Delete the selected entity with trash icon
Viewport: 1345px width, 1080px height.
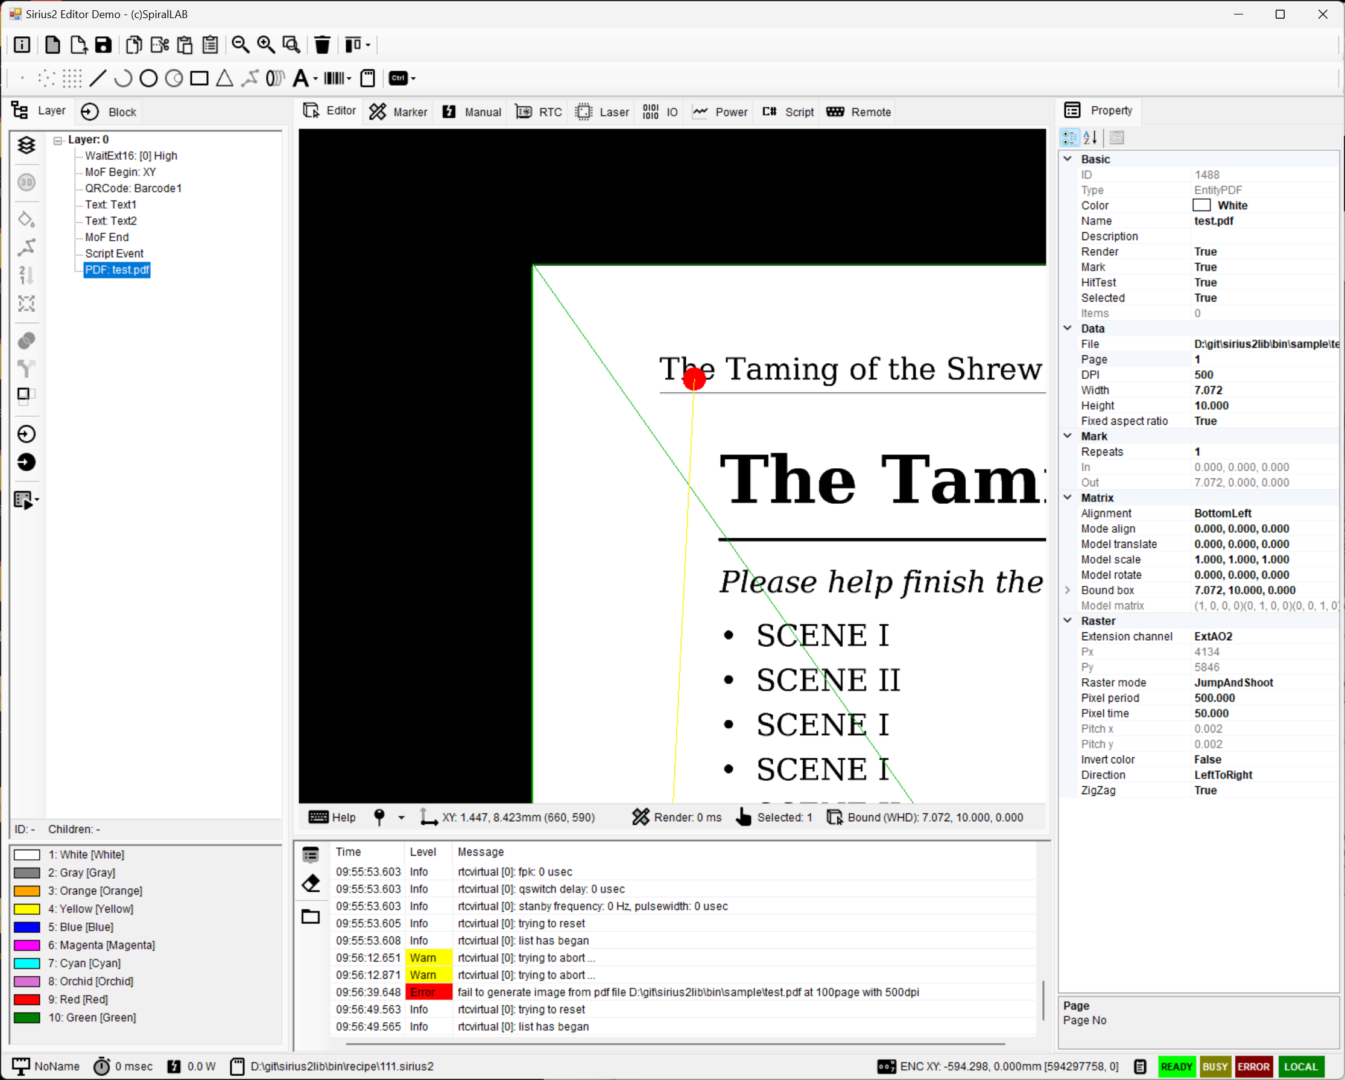pyautogui.click(x=322, y=45)
